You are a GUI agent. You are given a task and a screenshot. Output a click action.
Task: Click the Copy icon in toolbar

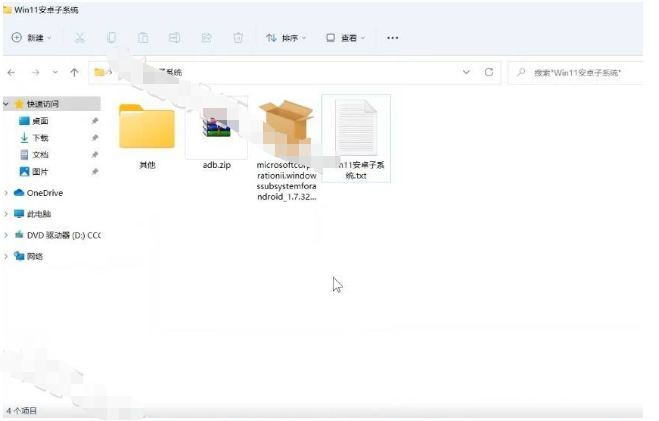coord(112,38)
